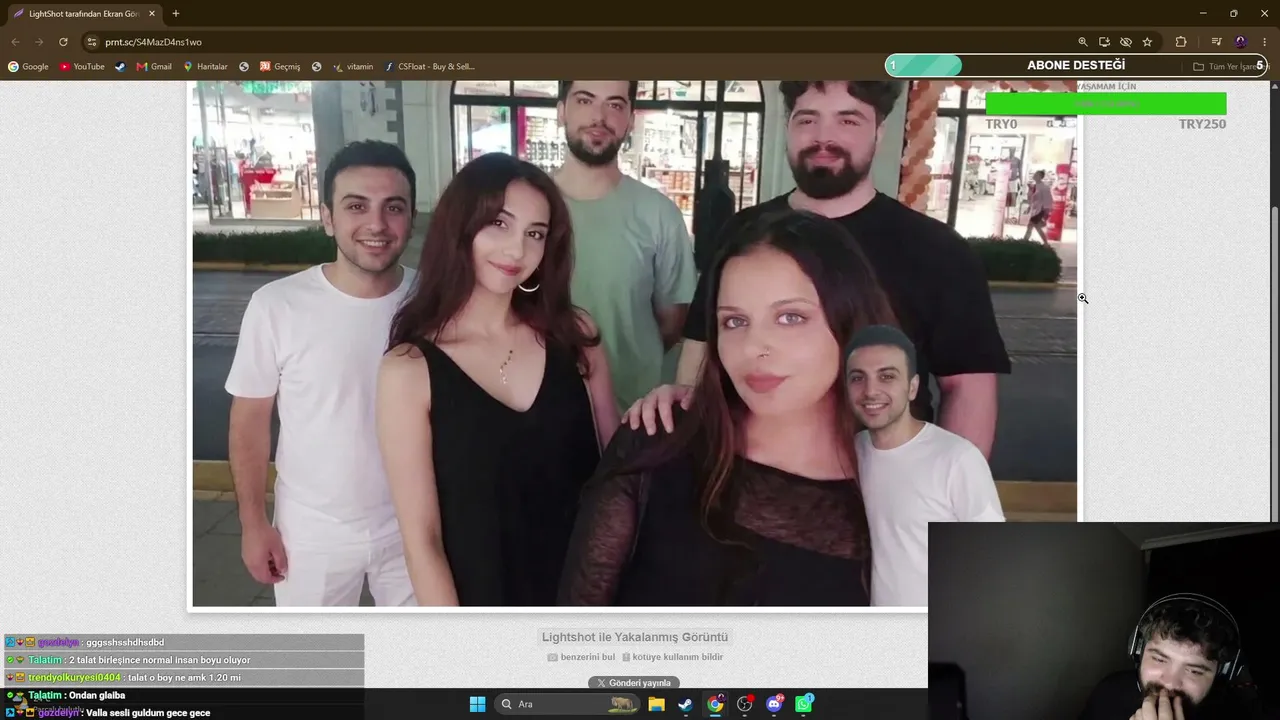The image size is (1280, 720).
Task: Open the Google bookmark
Action: [28, 67]
